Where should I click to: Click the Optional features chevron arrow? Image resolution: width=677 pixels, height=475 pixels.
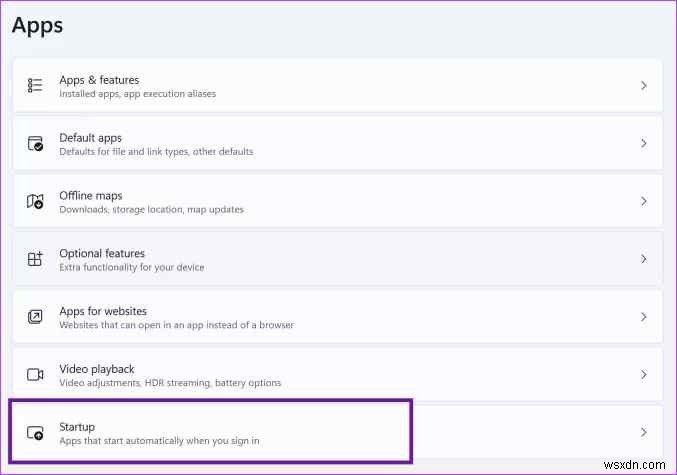(644, 259)
